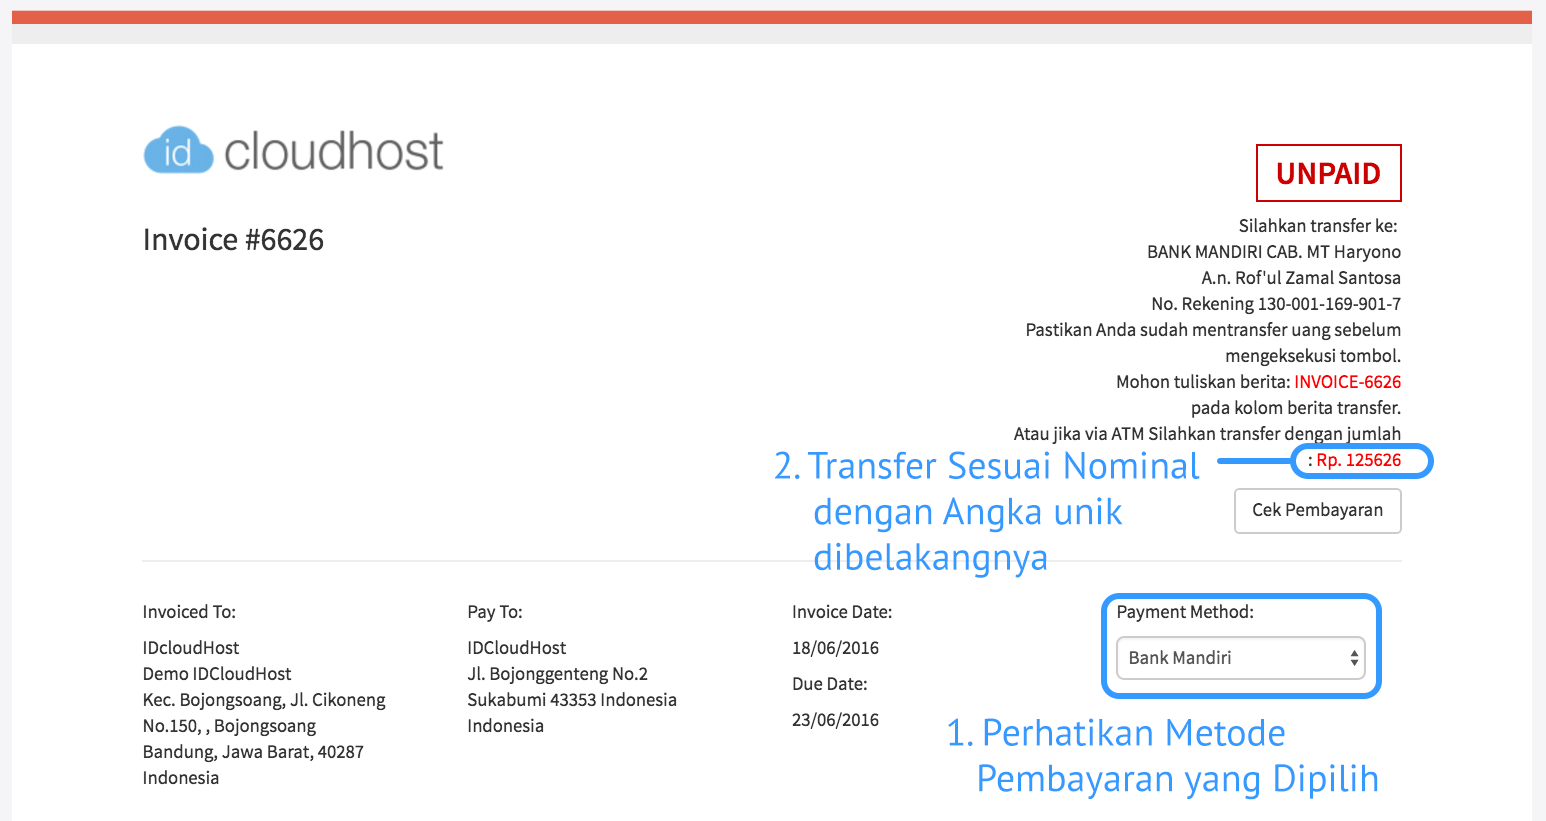The width and height of the screenshot is (1546, 821).
Task: Click the Rp. 125626 transfer amount
Action: tap(1358, 460)
